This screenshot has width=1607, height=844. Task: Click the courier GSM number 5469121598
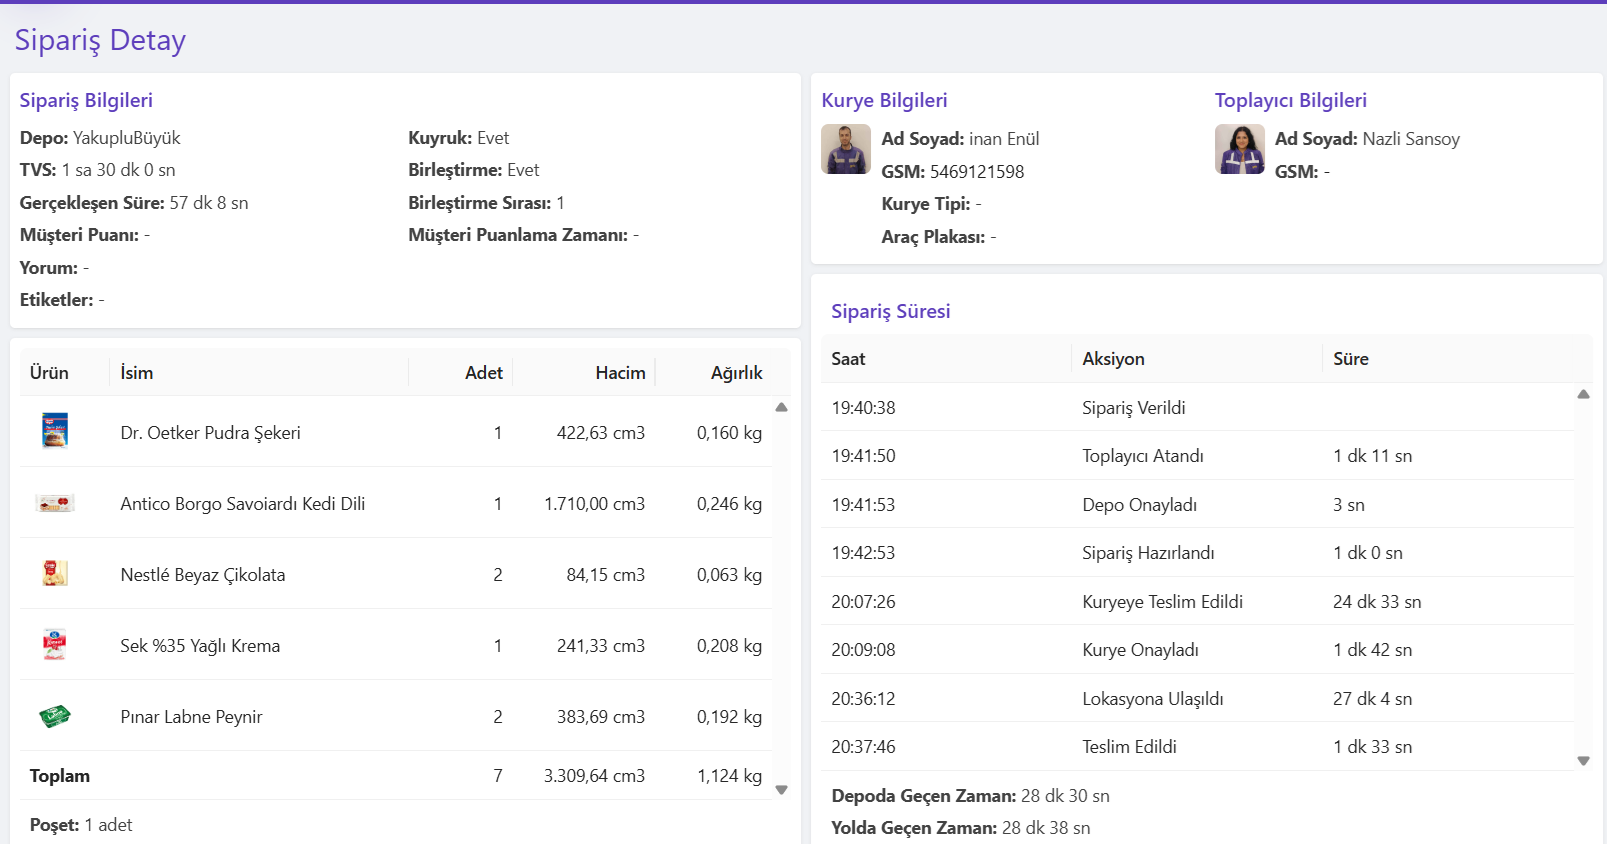[x=977, y=171]
